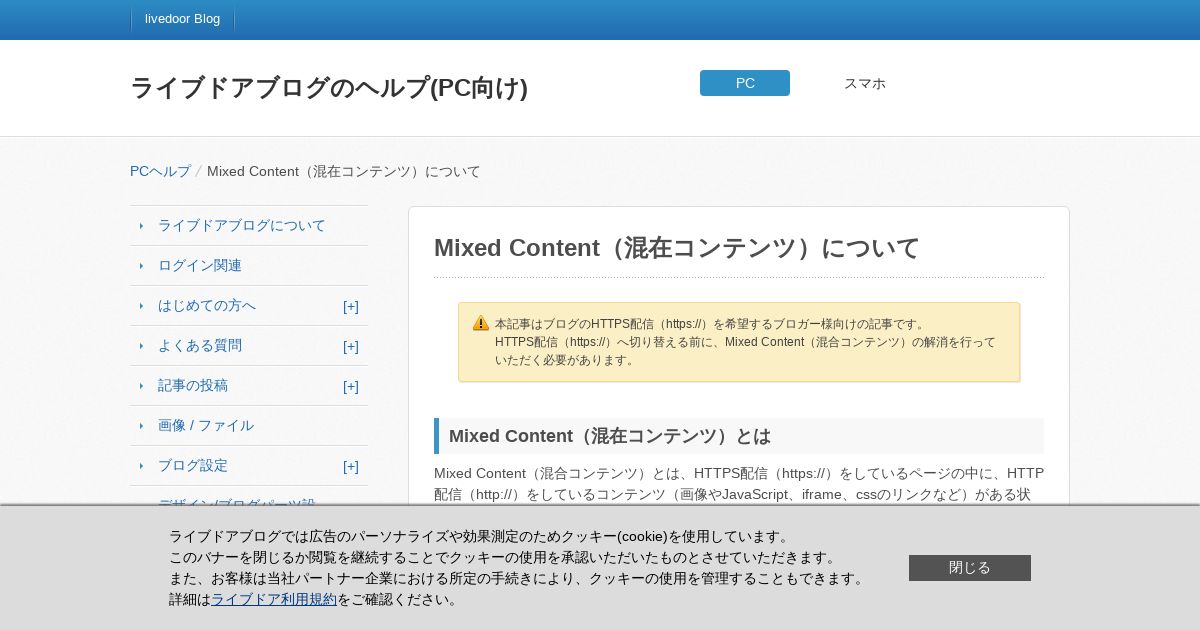Open はじめての方へ sidebar item
The image size is (1200, 630).
(207, 305)
